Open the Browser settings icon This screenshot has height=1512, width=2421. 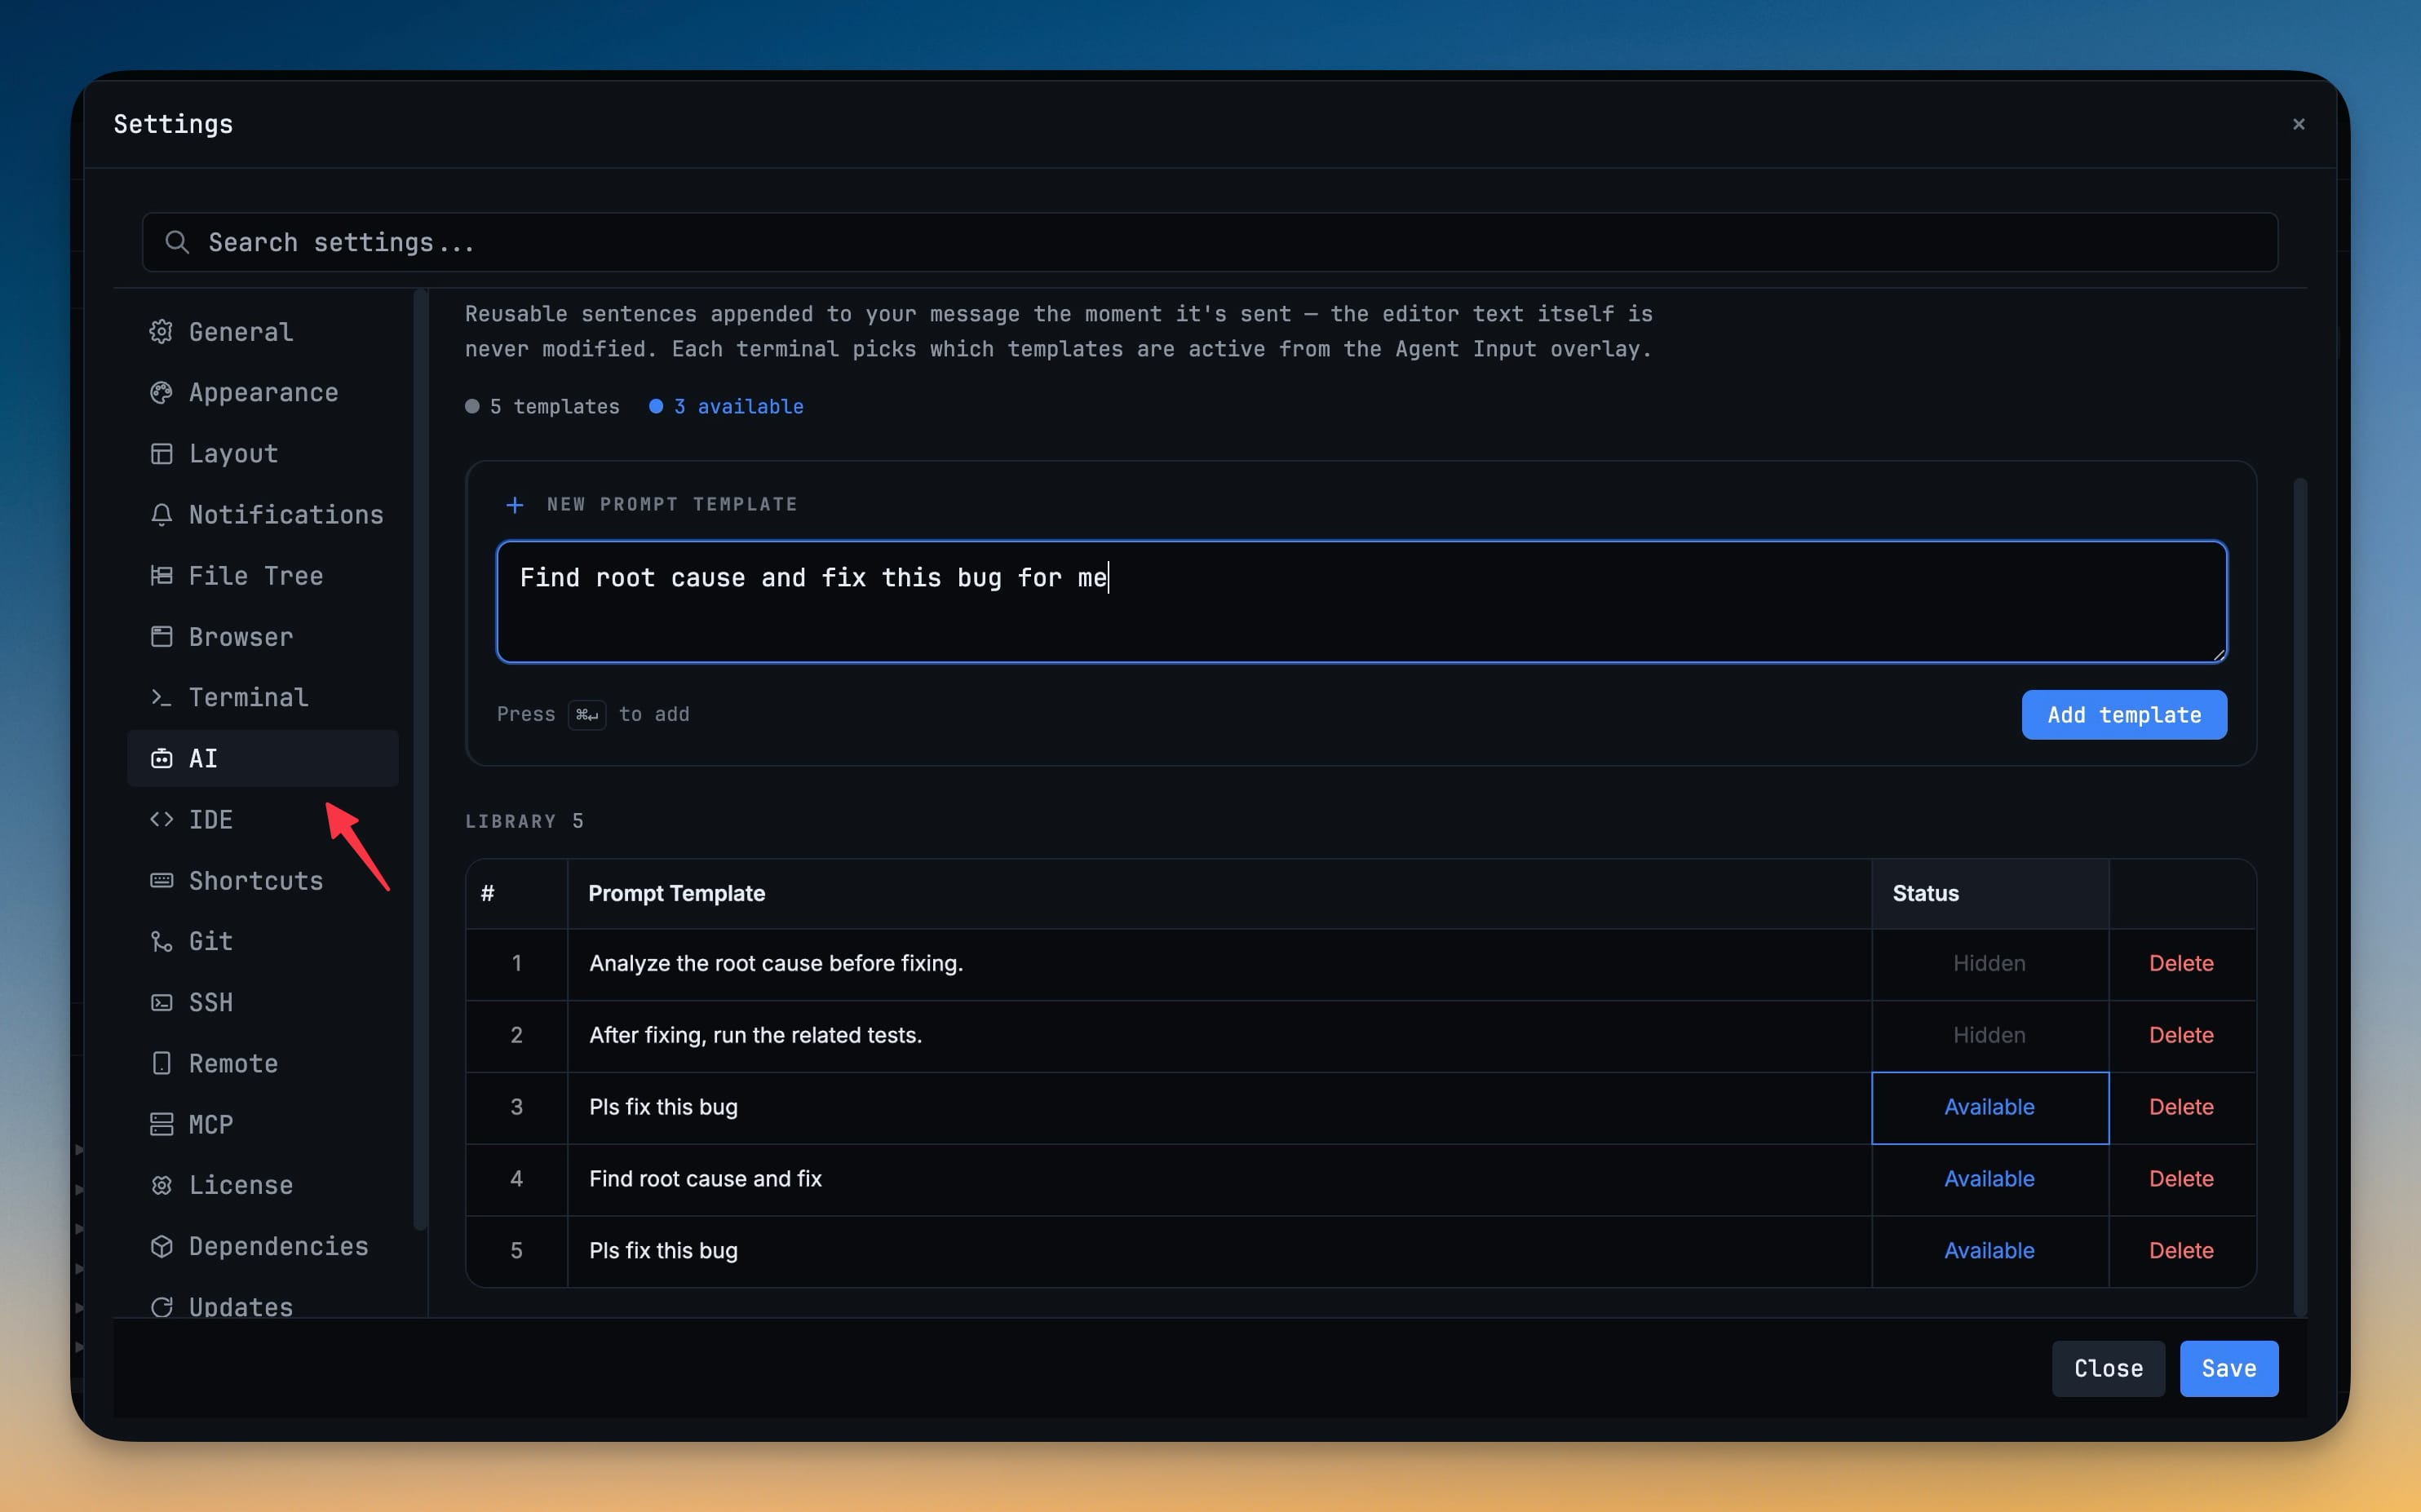coord(161,637)
